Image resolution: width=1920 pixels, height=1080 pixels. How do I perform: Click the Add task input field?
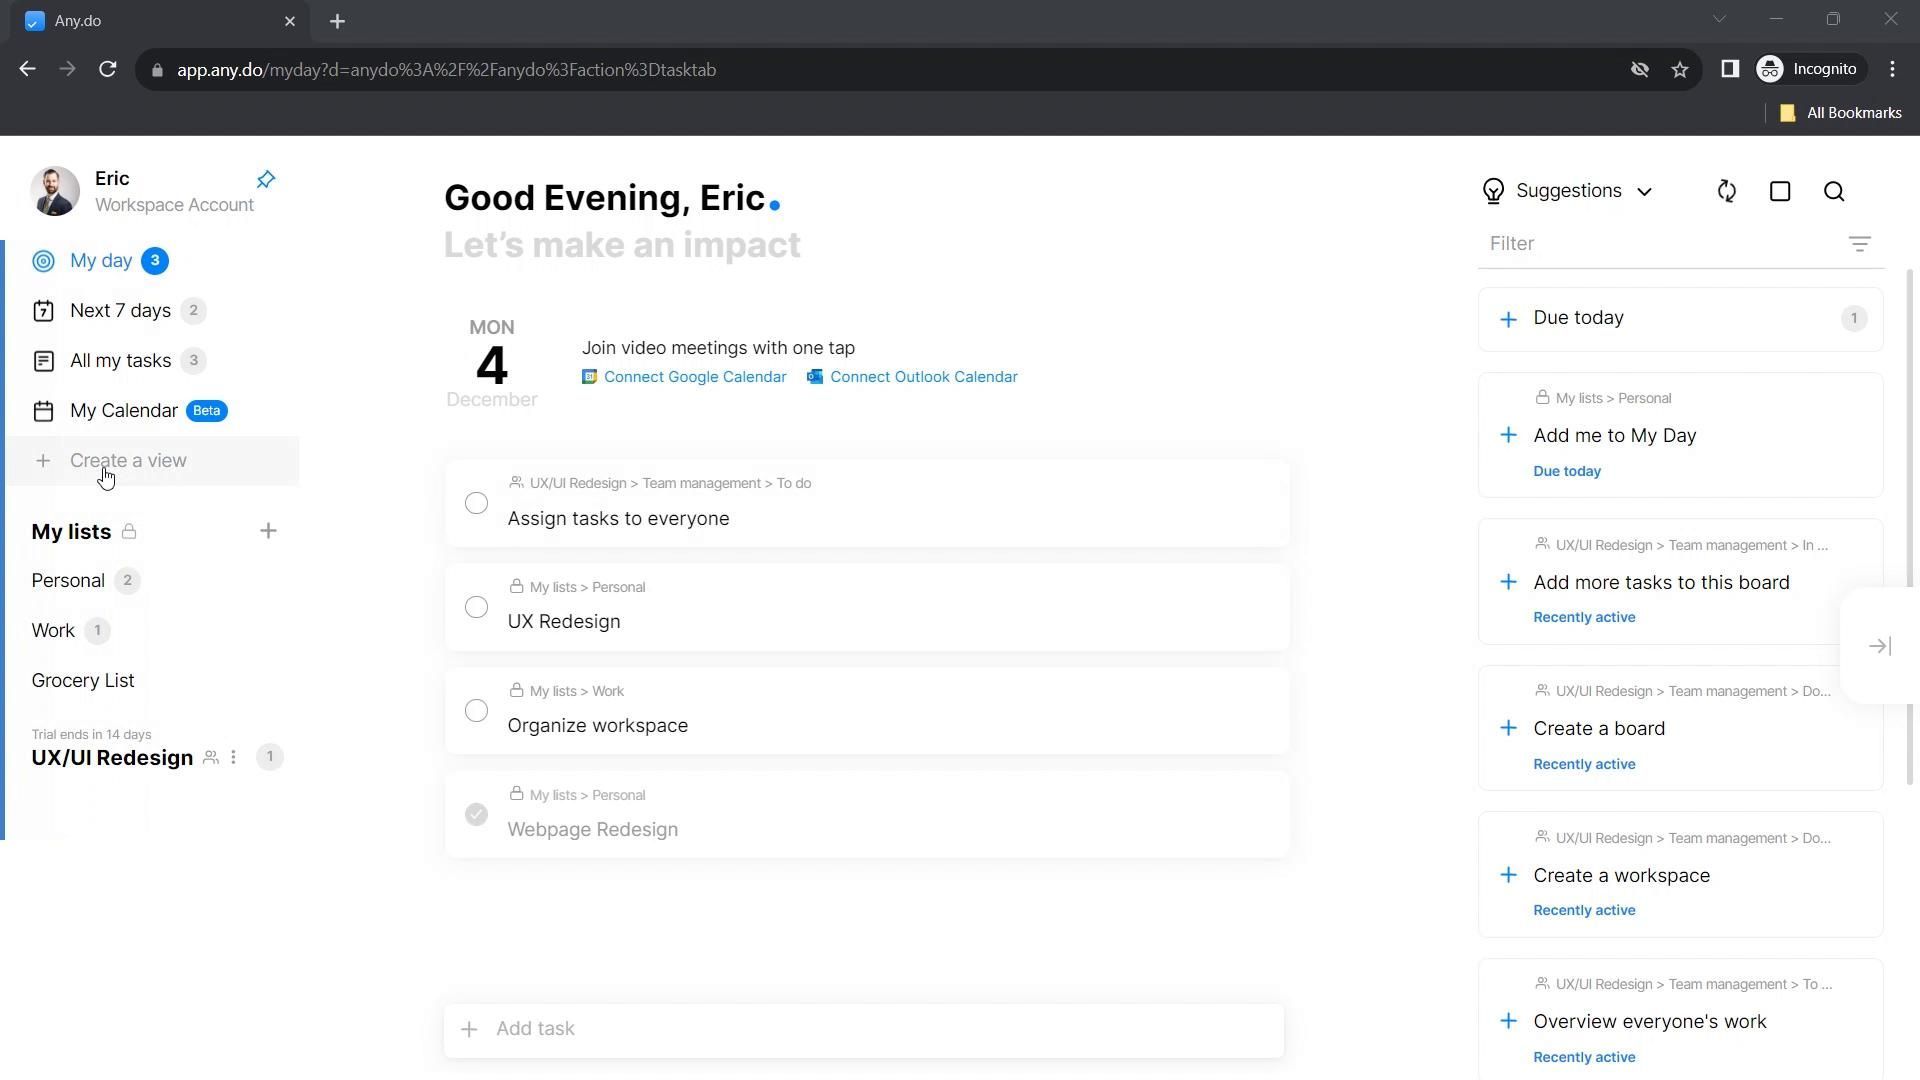tap(862, 1029)
